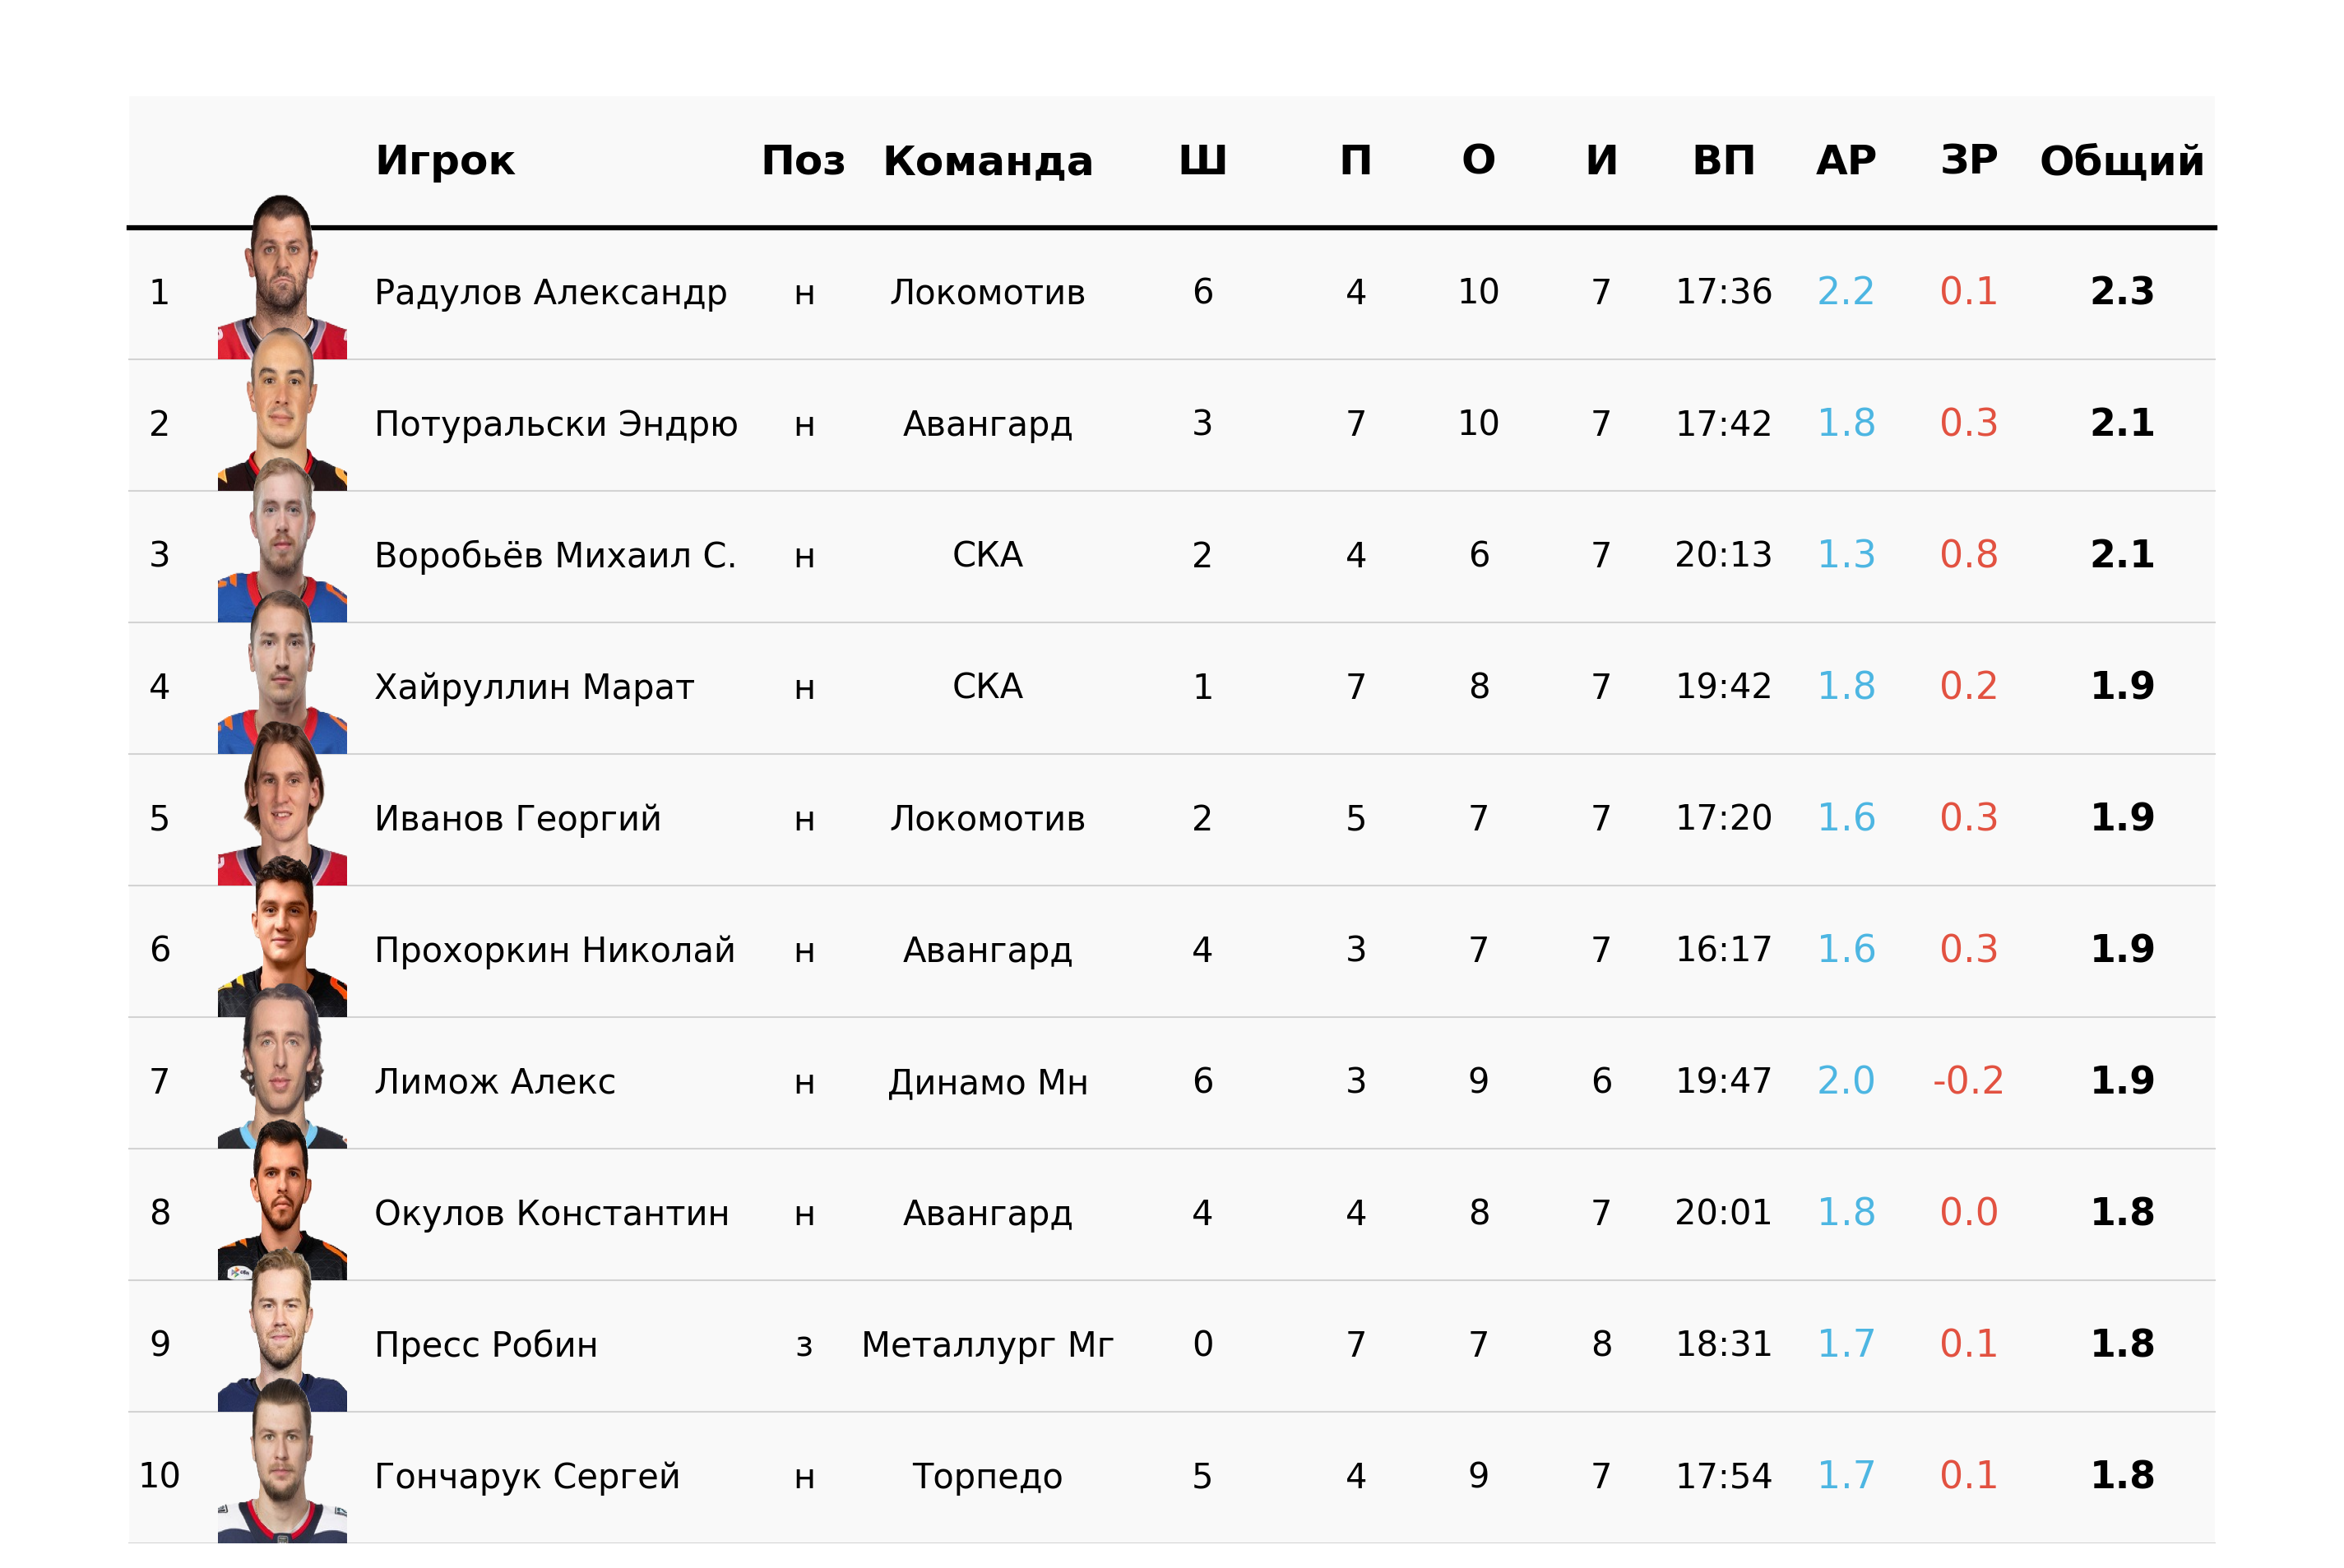Open Воробьёв Михаил С. portrait image
This screenshot has width=2344, height=1568.
(282, 540)
